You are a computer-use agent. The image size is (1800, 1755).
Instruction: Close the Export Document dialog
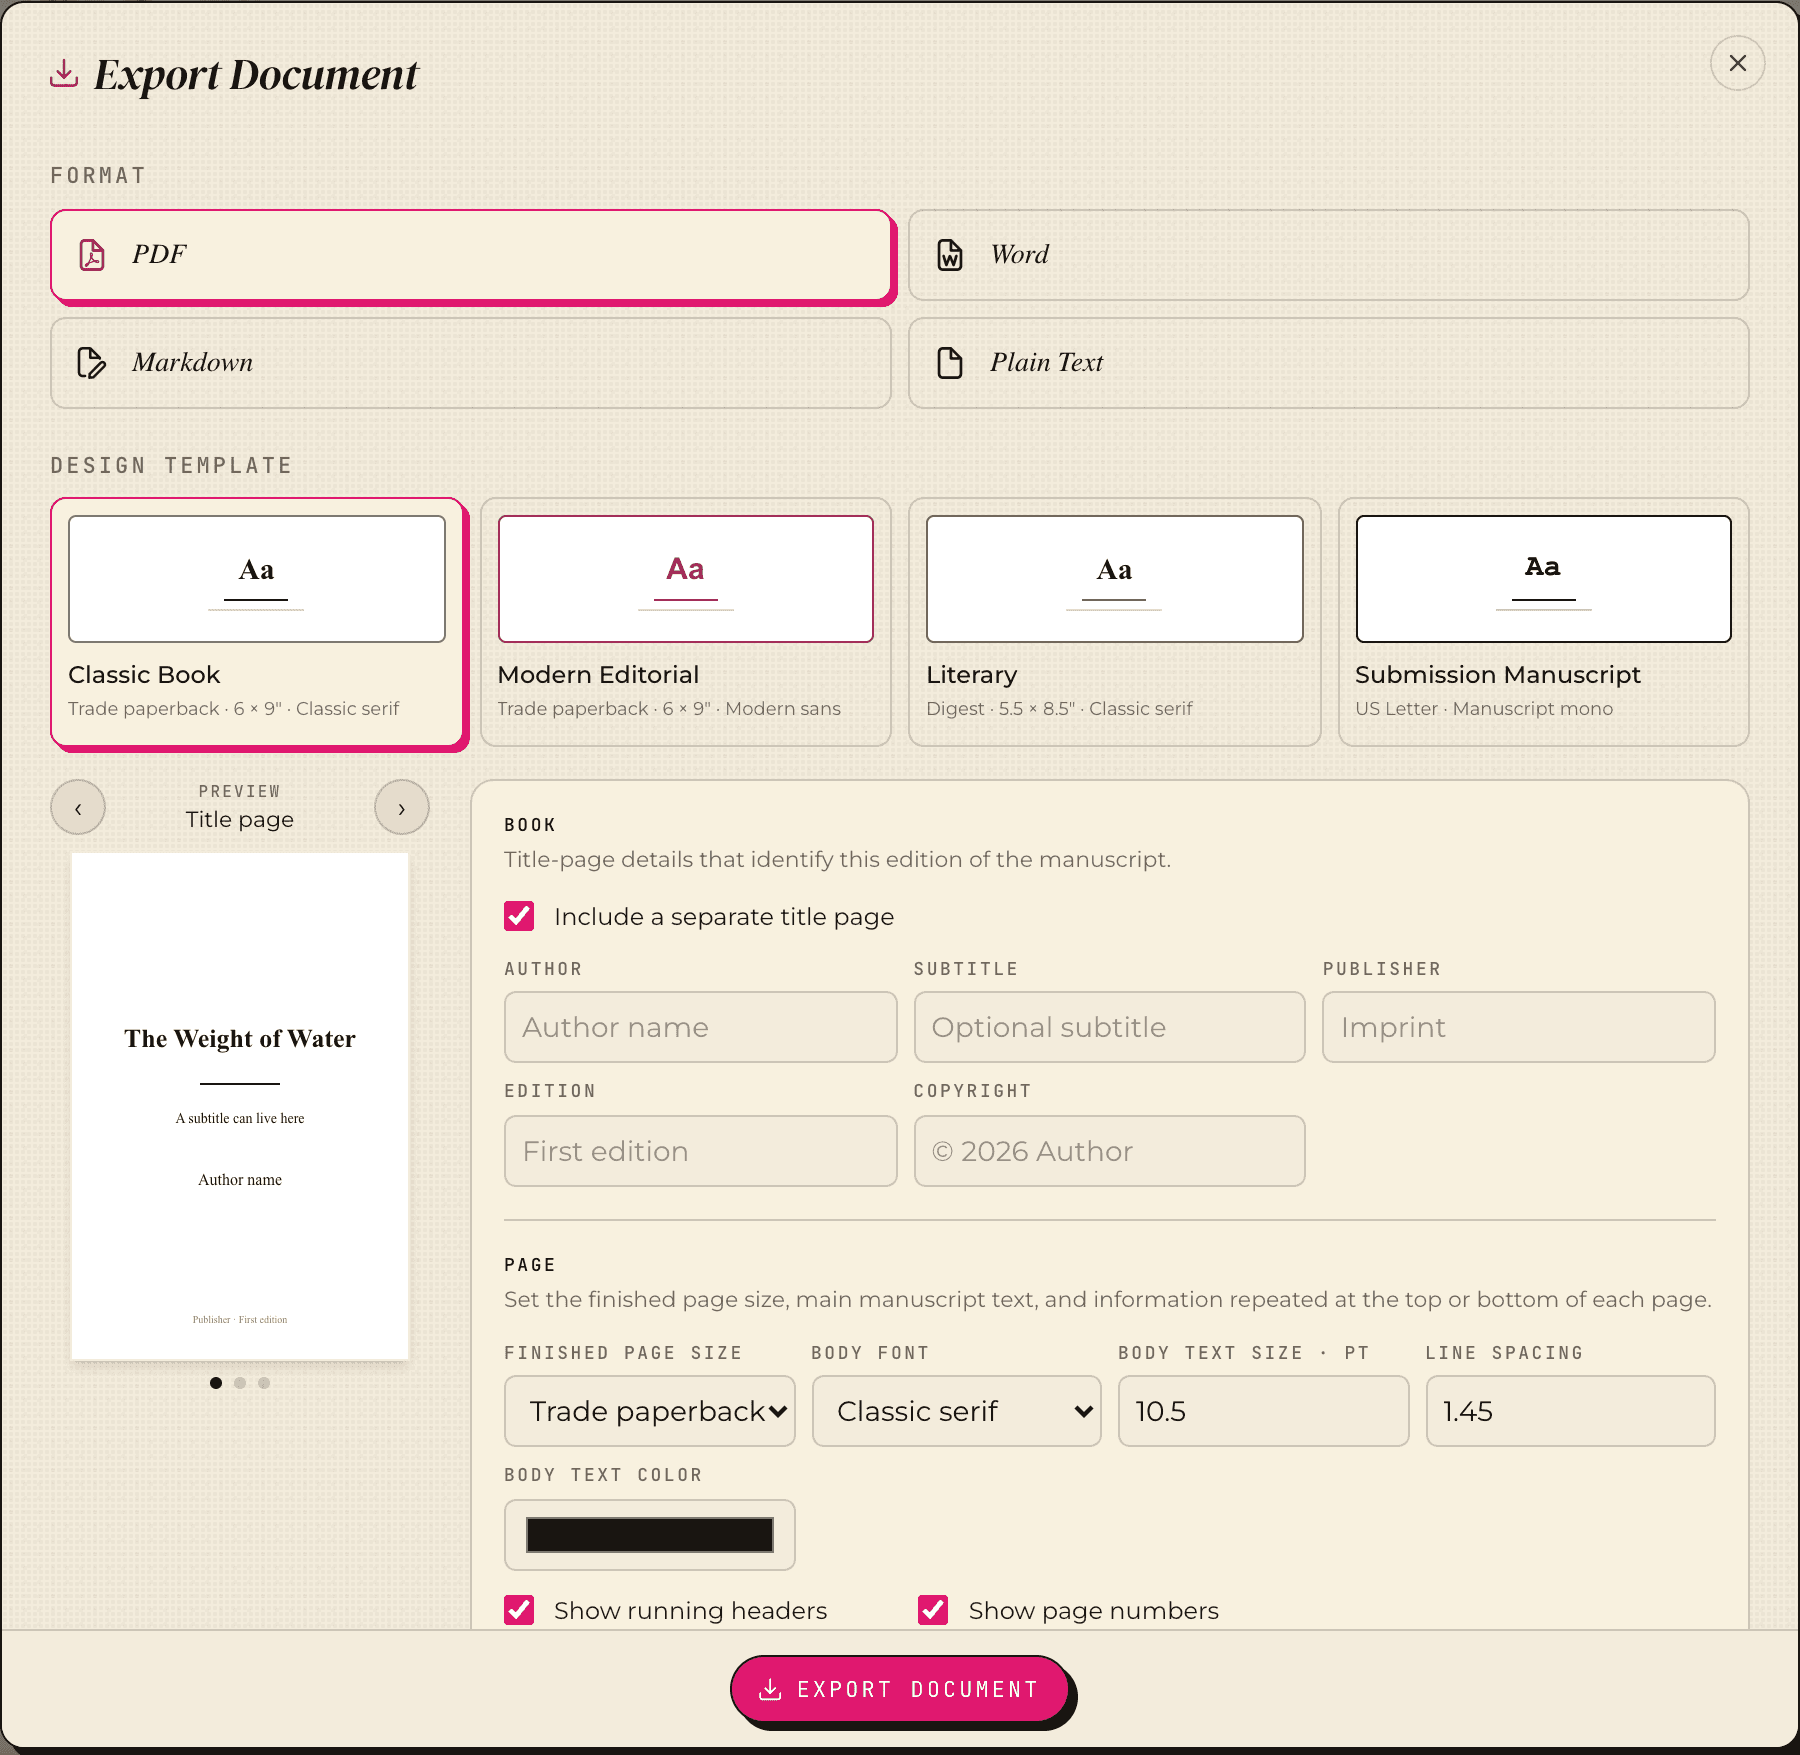coord(1737,63)
